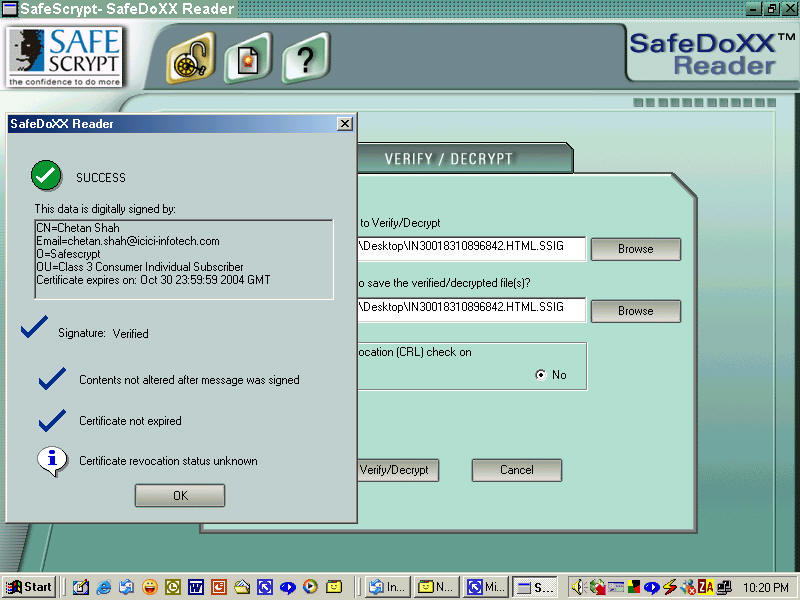Switch to the VERIFY / DECRYPT tab
Screen dimensions: 800x600
click(x=448, y=159)
